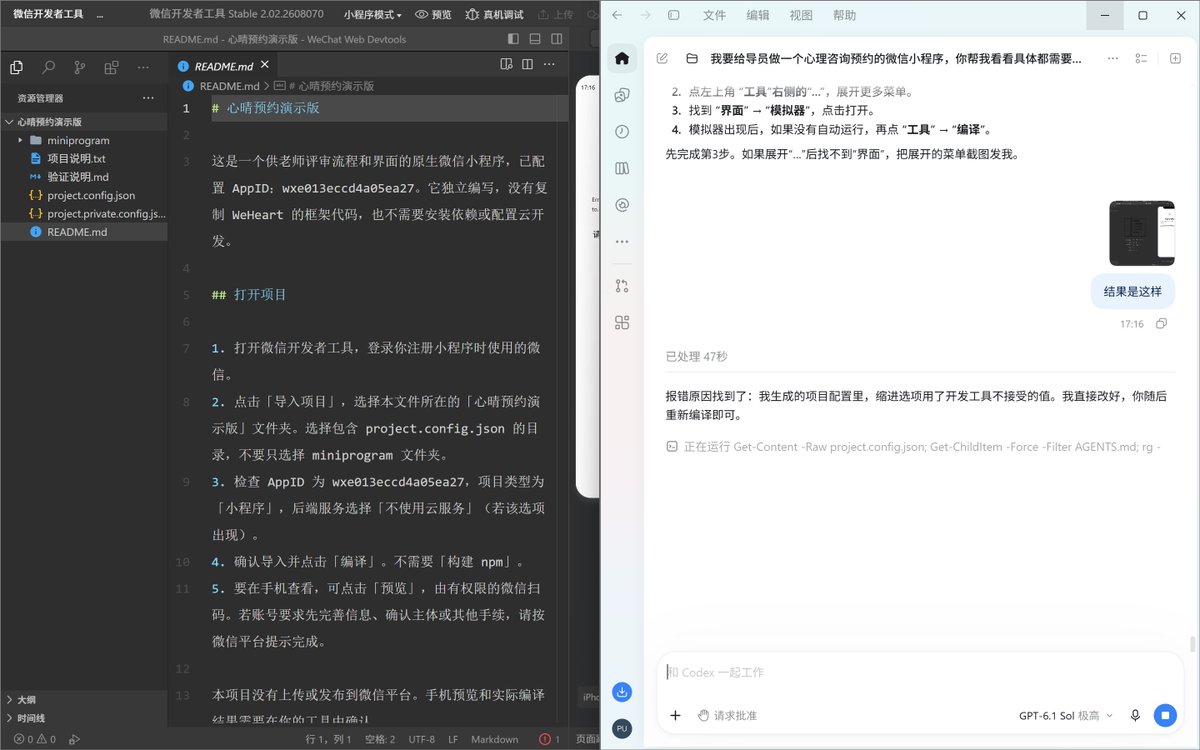Open the 视图 menu in Codex

point(801,15)
